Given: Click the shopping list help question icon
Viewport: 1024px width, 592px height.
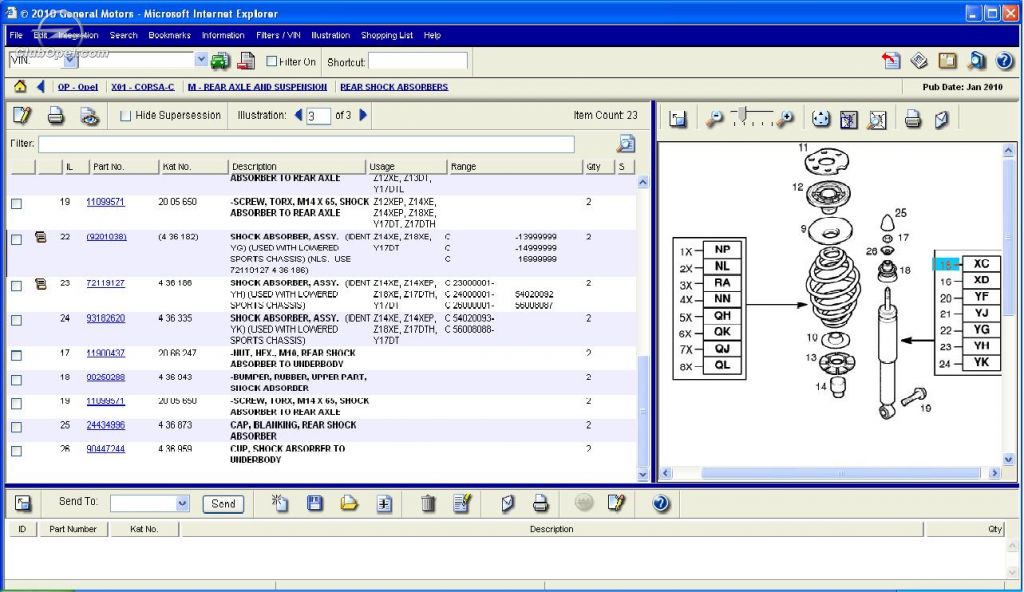Looking at the screenshot, I should tap(661, 503).
